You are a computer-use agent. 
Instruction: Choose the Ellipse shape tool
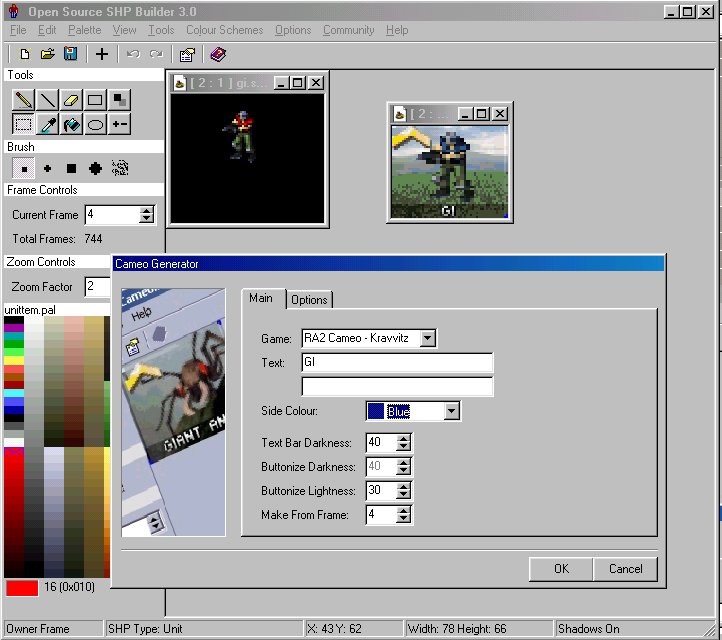pos(95,125)
